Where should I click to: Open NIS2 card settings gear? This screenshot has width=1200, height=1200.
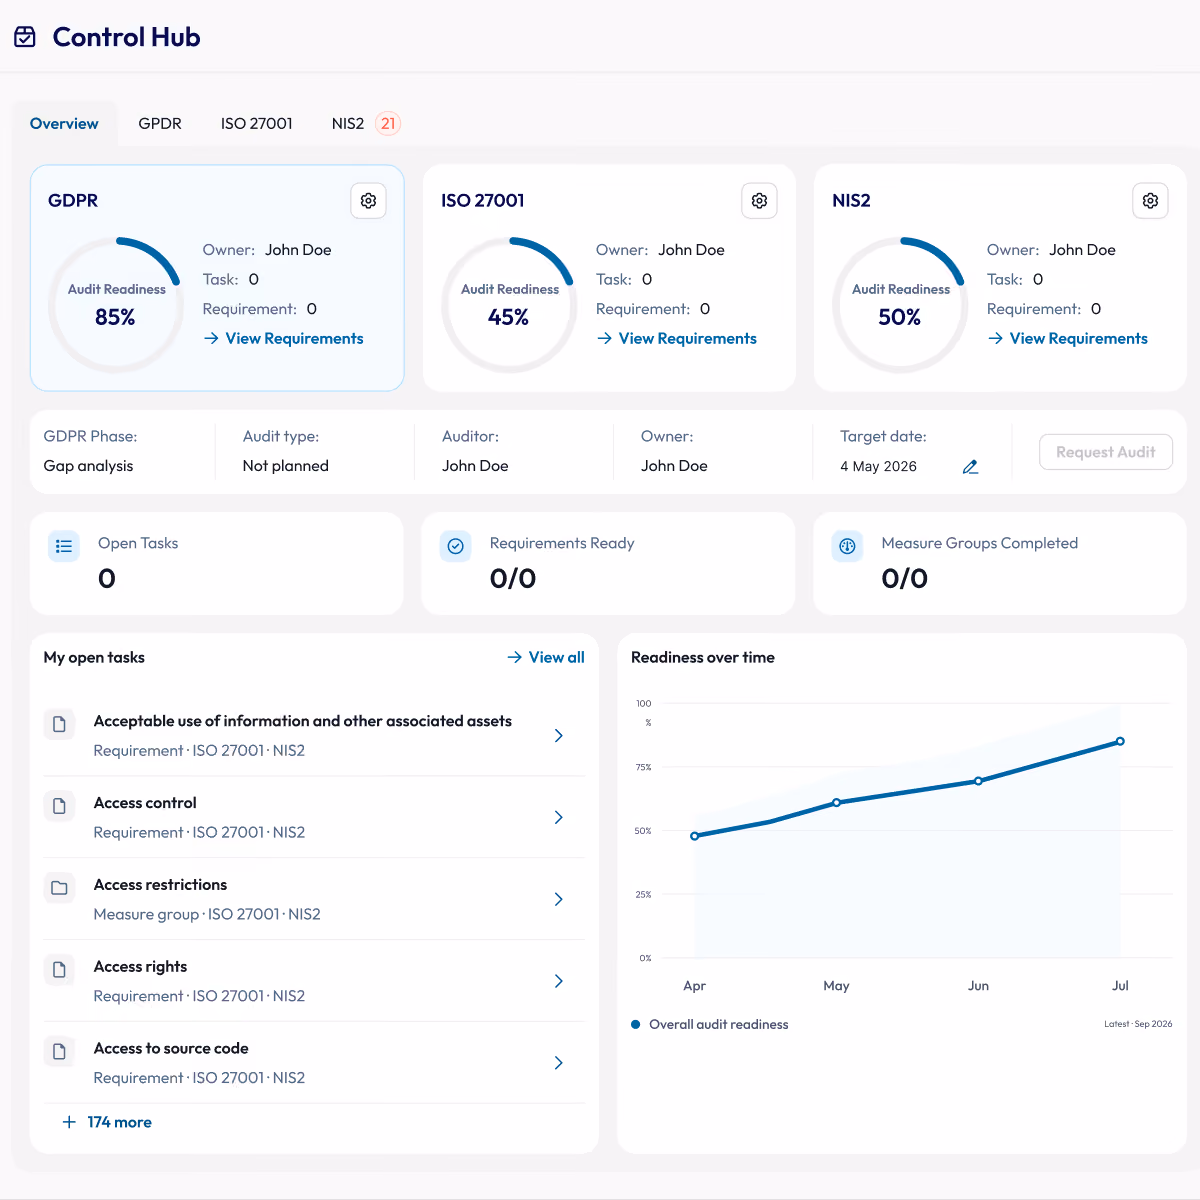1150,201
